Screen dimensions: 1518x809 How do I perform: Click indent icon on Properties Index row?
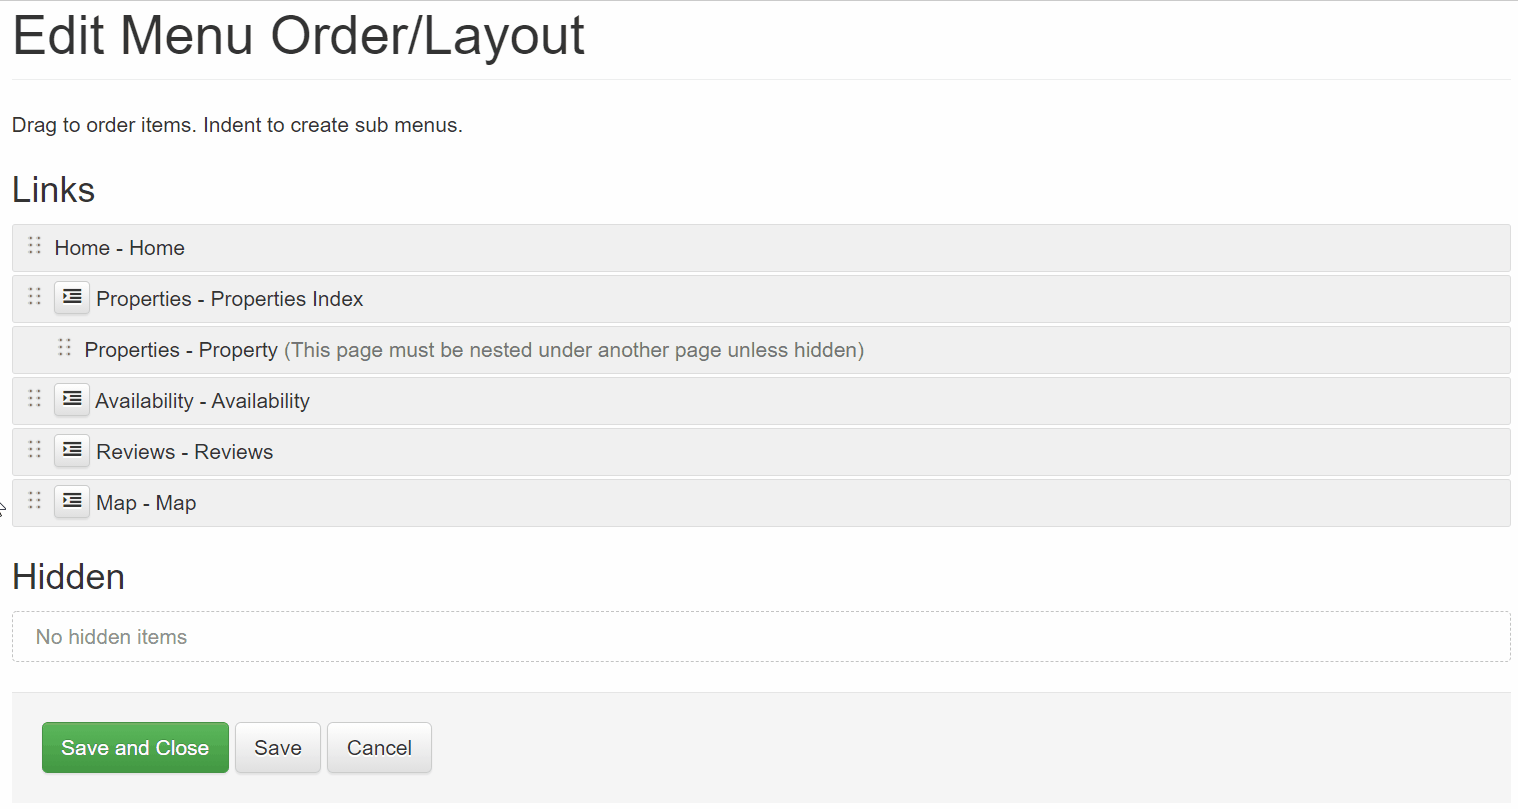click(72, 297)
